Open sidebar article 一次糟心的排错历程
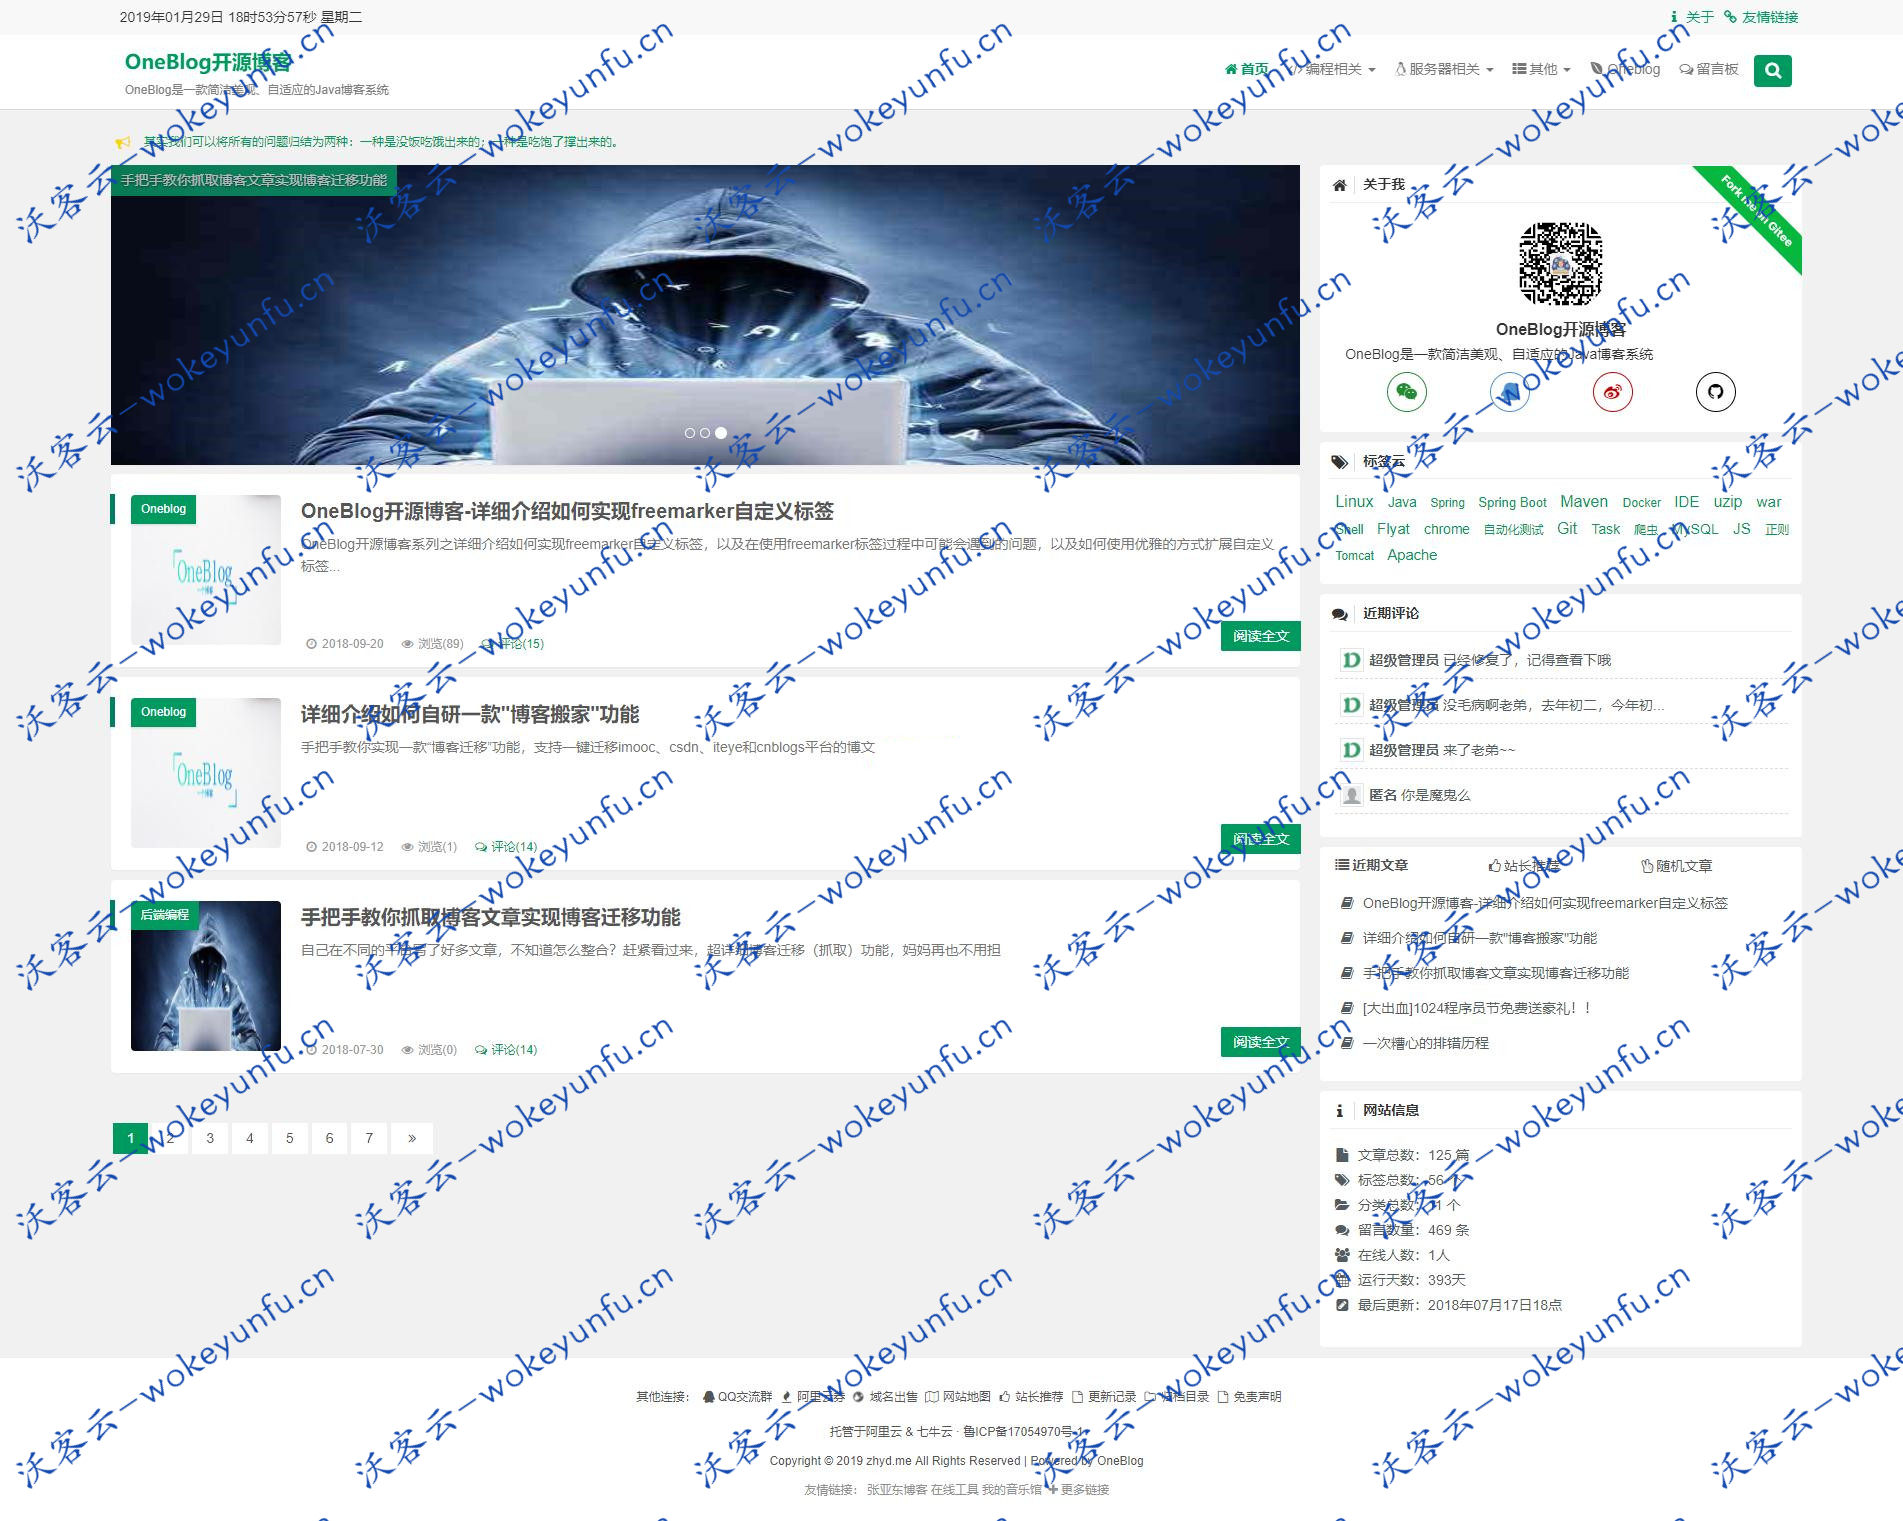Screen dimensions: 1903x1521 (1425, 1043)
